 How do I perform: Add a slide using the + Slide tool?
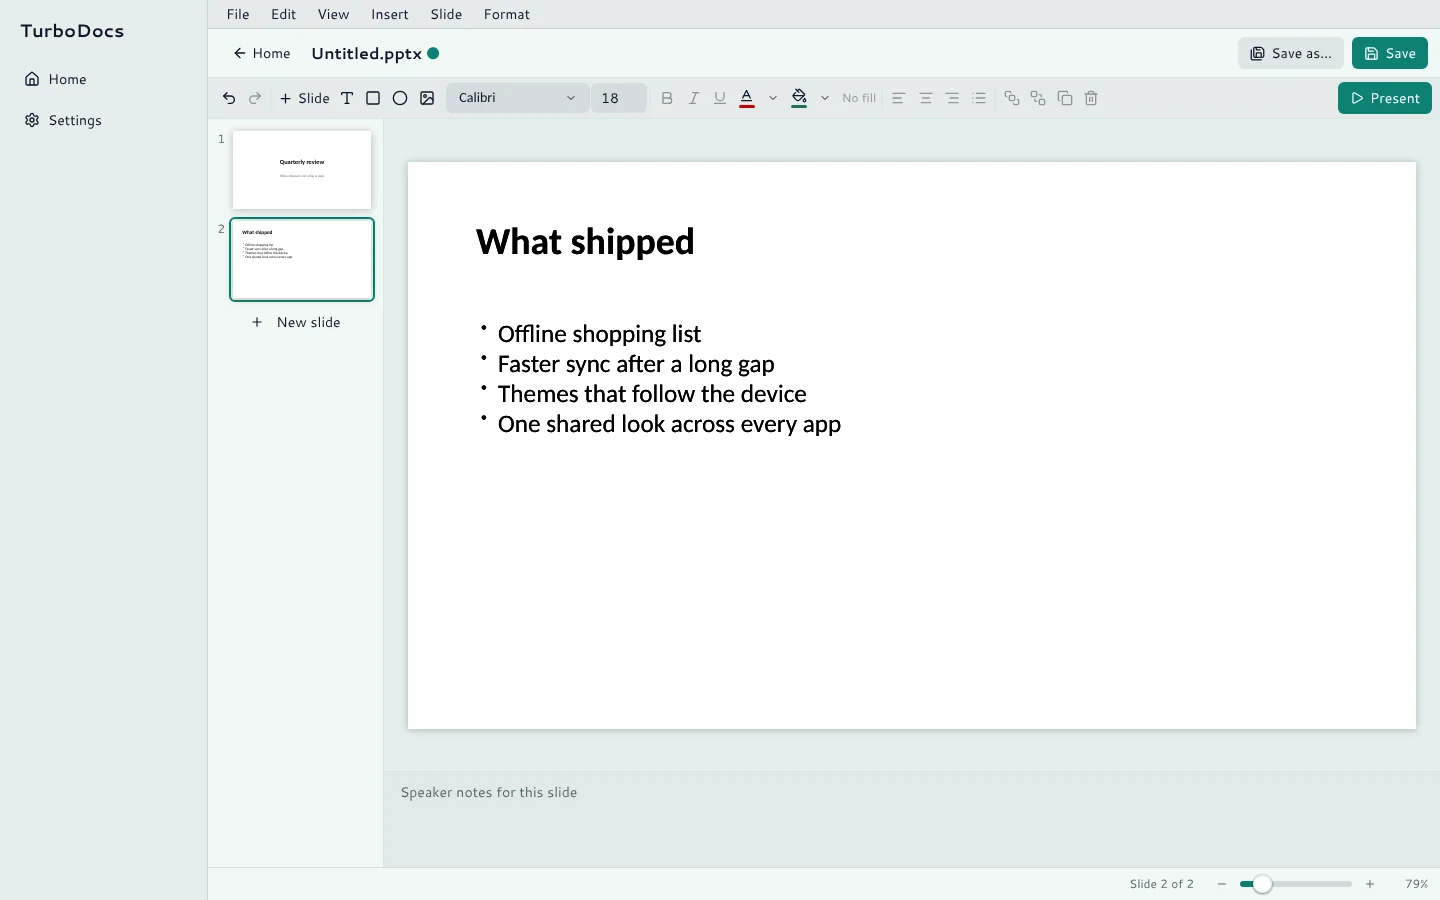(305, 98)
